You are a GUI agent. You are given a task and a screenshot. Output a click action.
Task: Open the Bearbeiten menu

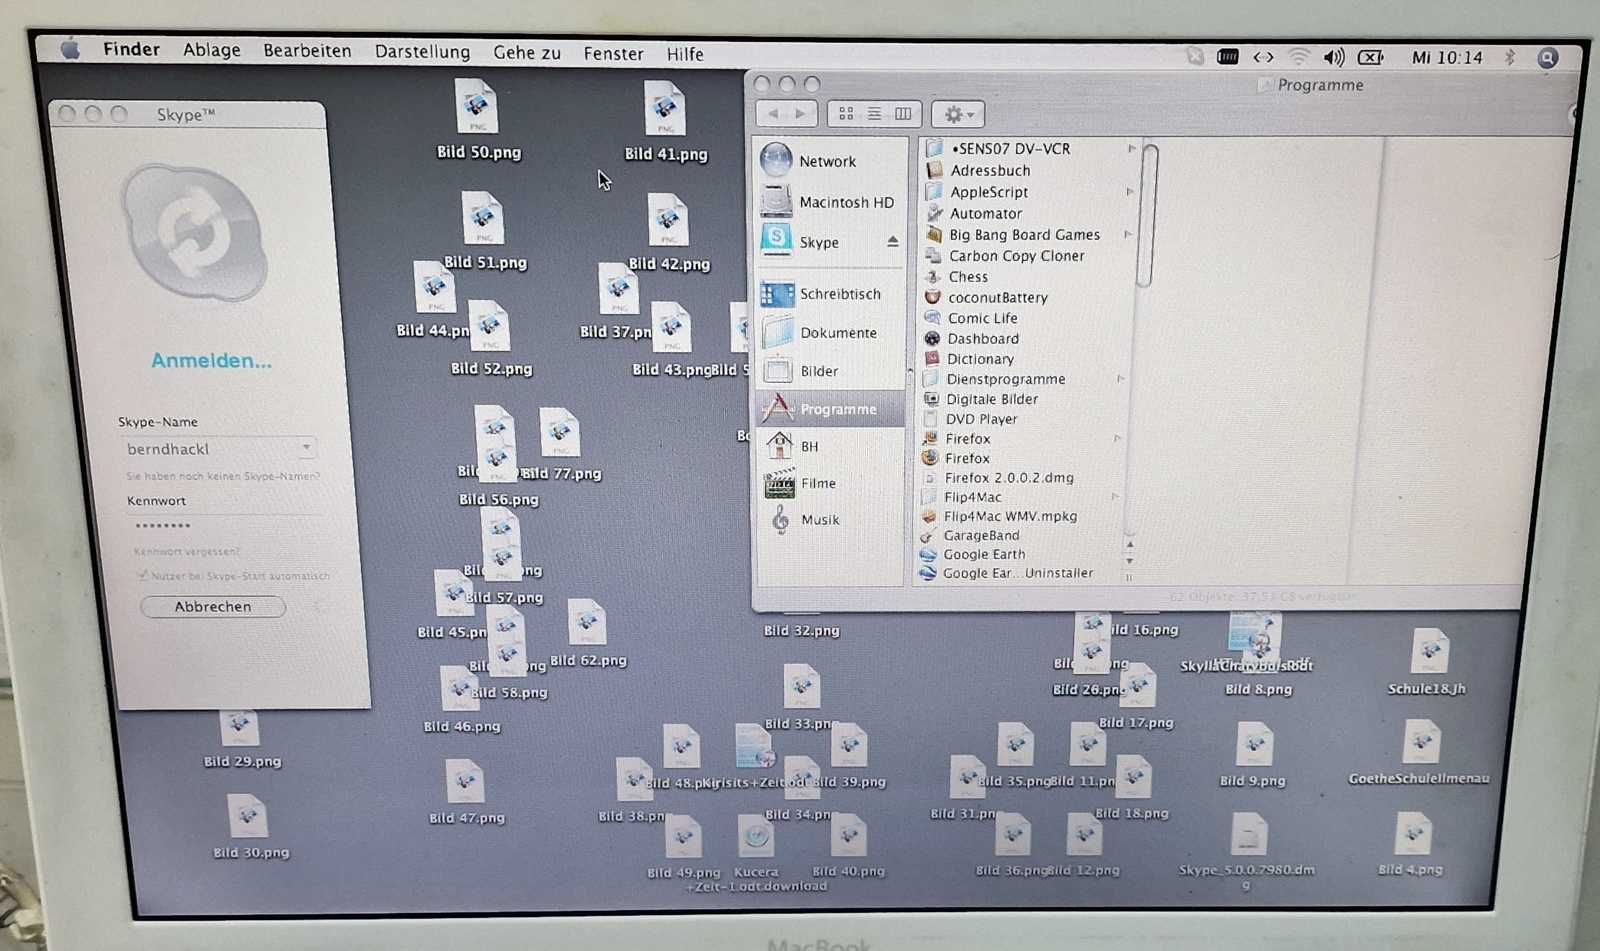307,51
